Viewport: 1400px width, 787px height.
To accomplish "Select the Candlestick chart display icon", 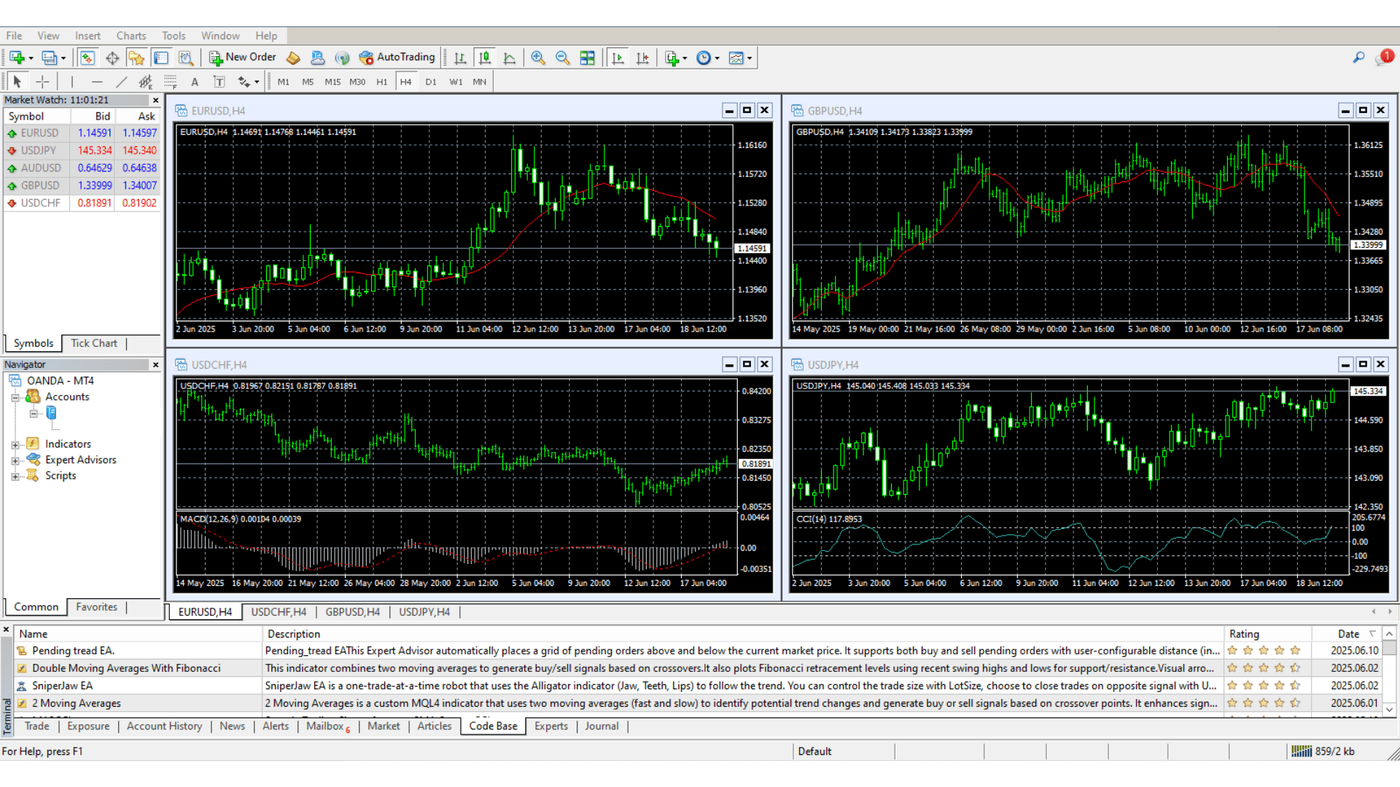I will (483, 57).
